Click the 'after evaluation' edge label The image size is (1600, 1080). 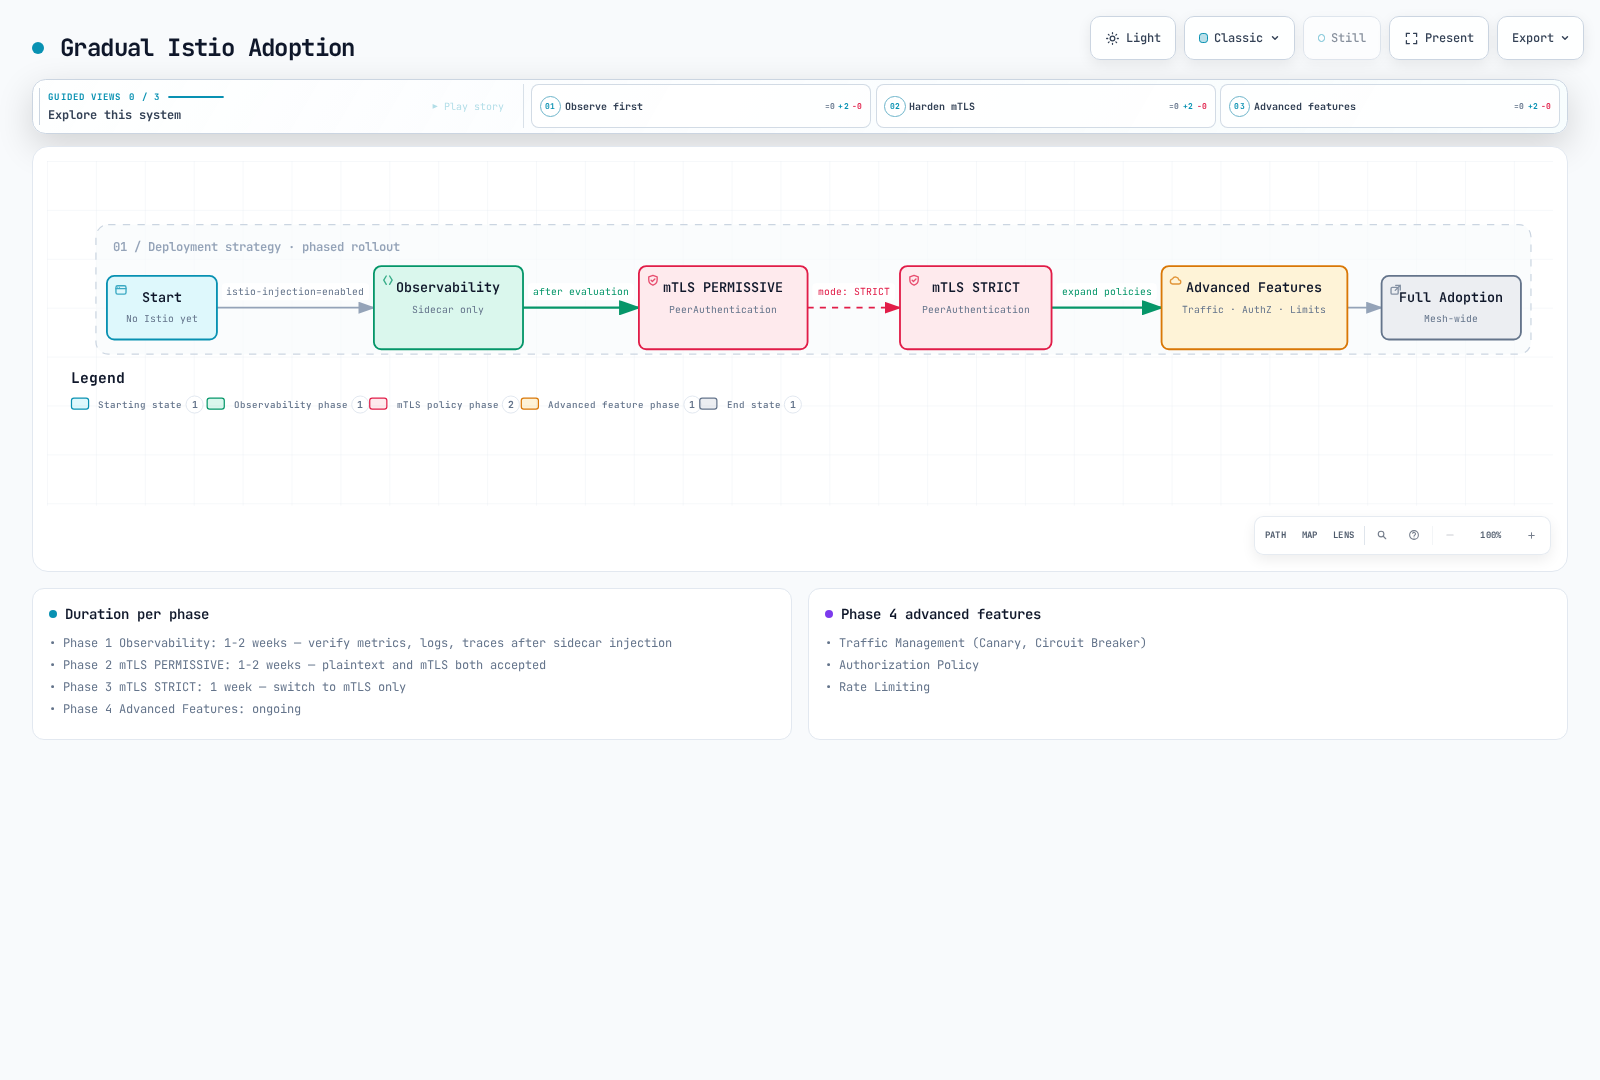(581, 292)
